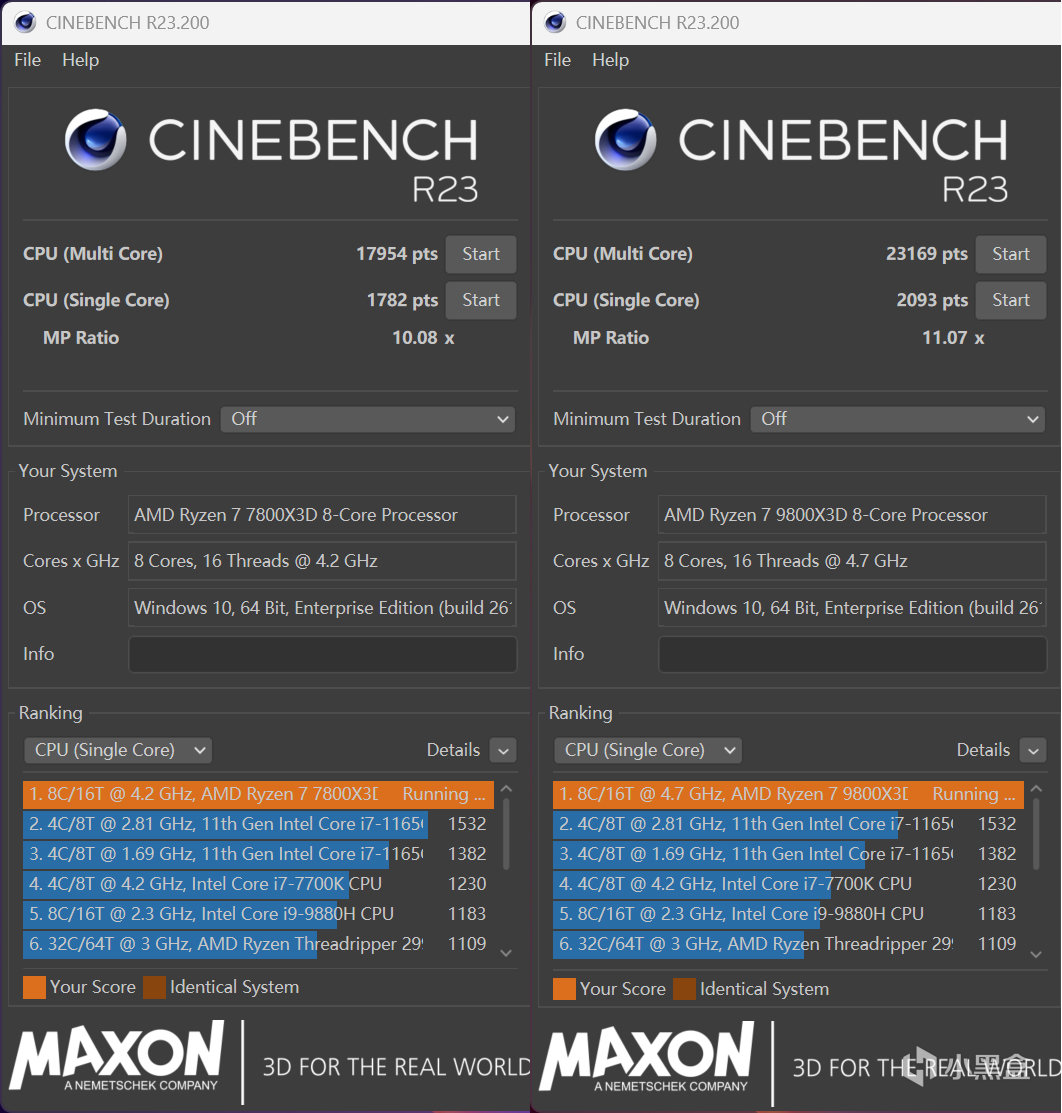Click ranking scrollbar thumb in right window
1062x1113 pixels.
coord(1036,834)
